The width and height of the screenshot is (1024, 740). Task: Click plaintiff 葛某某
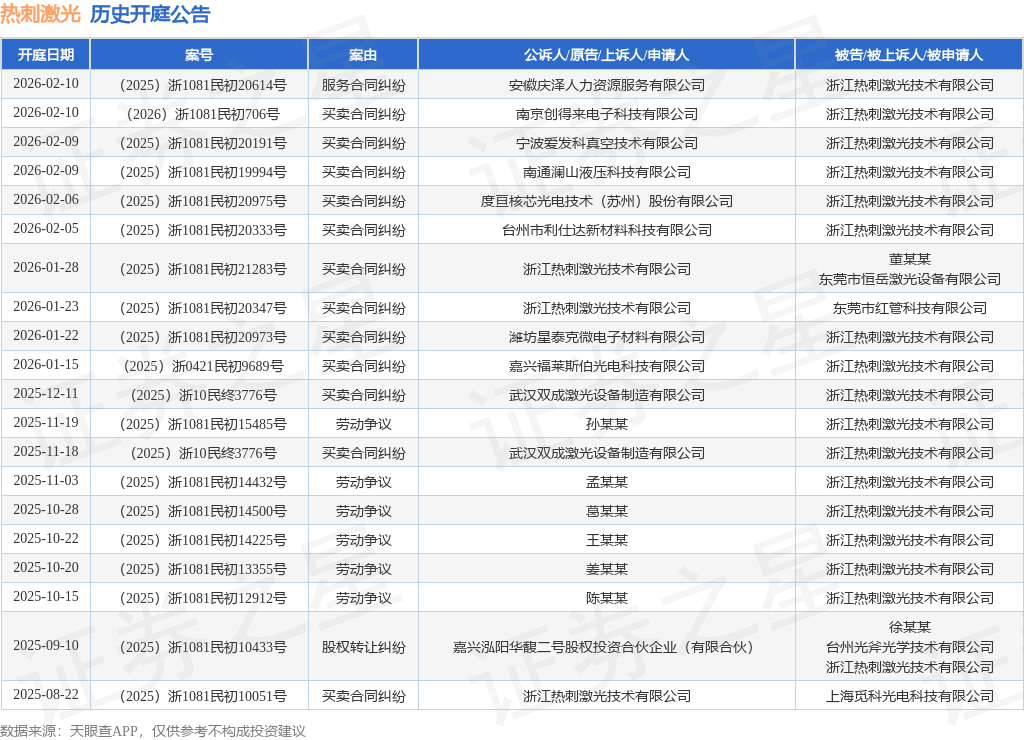tap(607, 511)
